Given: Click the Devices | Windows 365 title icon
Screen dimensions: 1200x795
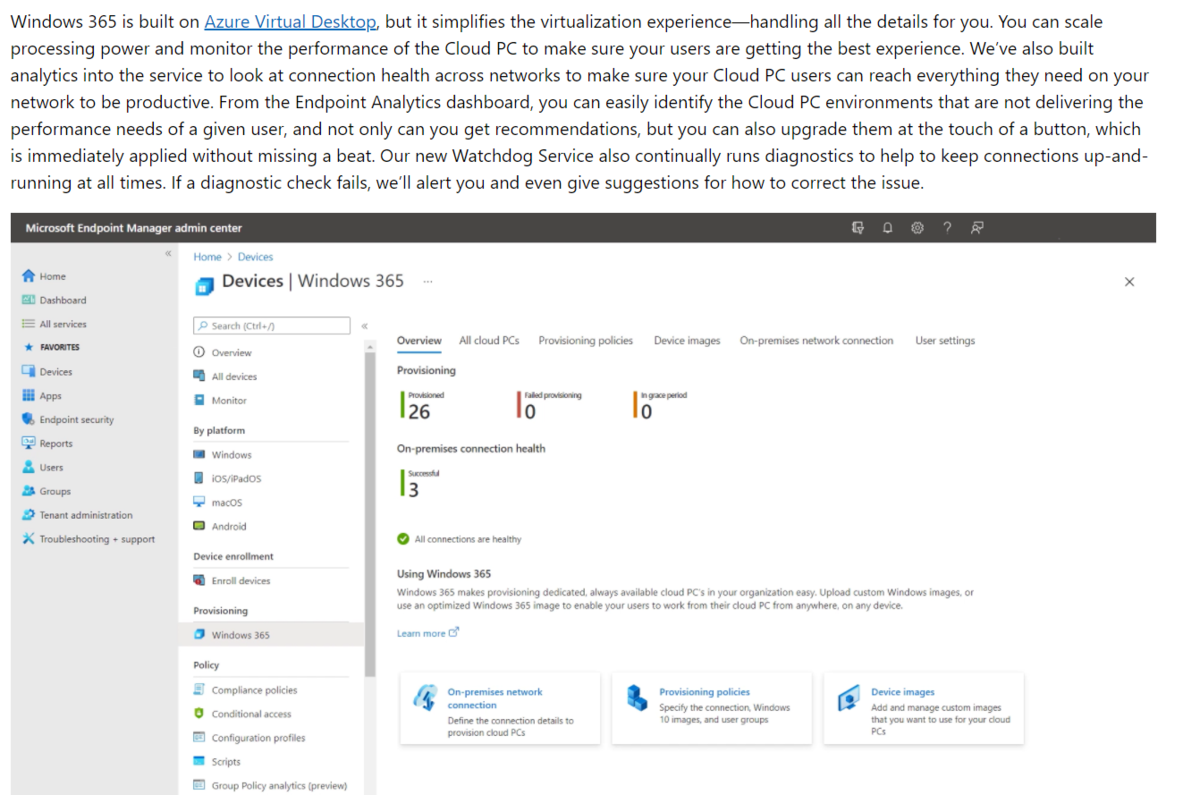Looking at the screenshot, I should coord(204,285).
